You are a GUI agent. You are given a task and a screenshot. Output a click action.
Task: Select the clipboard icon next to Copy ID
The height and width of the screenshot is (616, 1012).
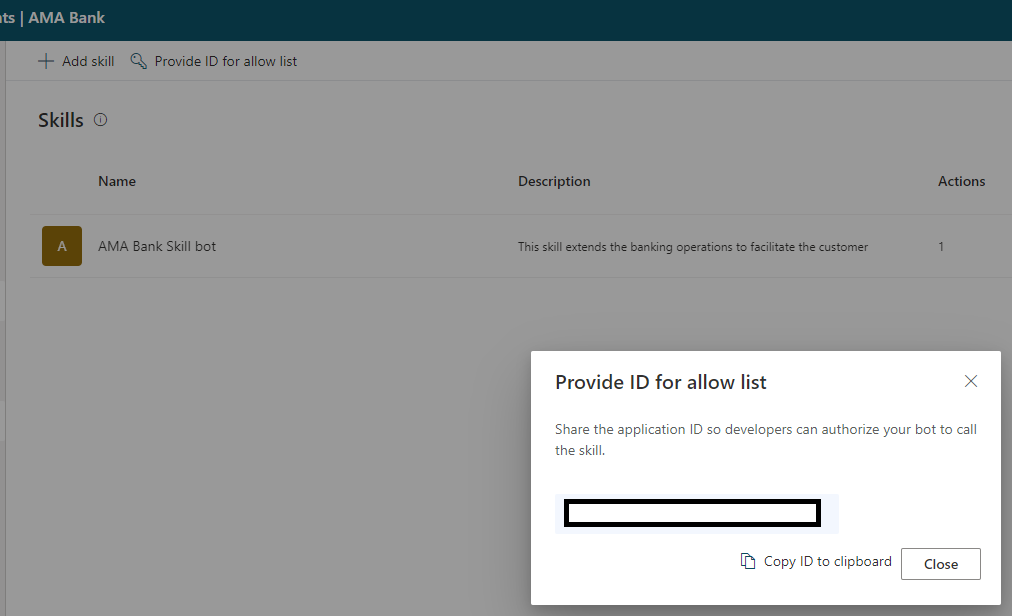click(x=747, y=561)
